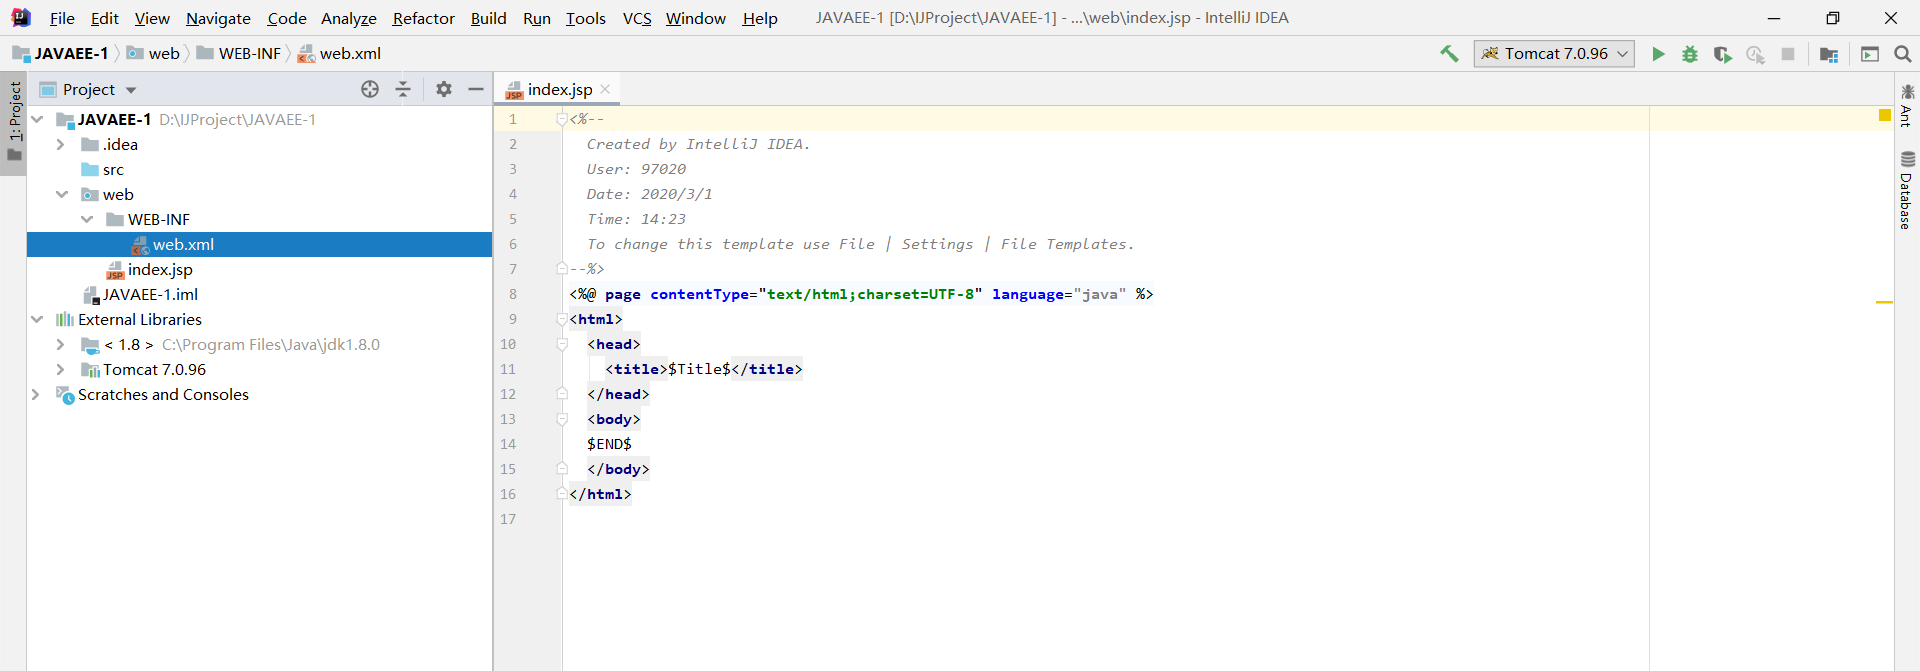Click the Stop square icon
The height and width of the screenshot is (671, 1920).
[x=1788, y=54]
